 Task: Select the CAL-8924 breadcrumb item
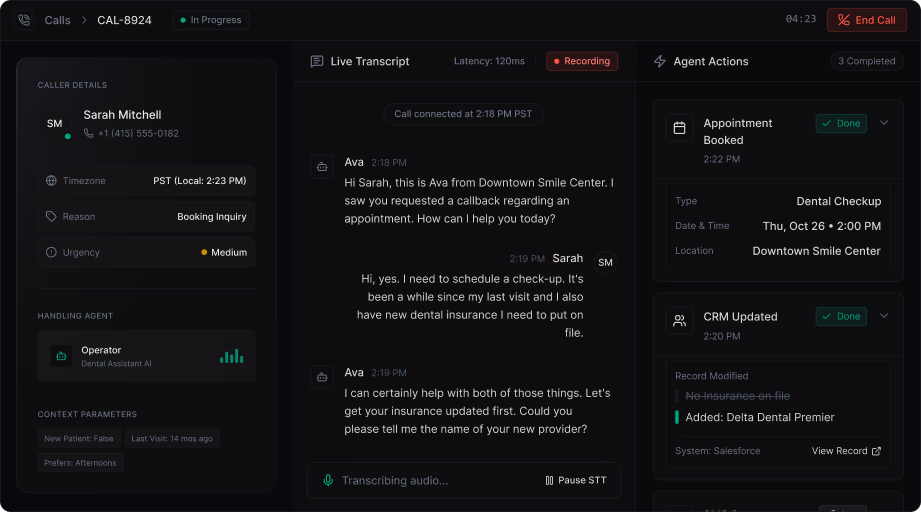[124, 20]
